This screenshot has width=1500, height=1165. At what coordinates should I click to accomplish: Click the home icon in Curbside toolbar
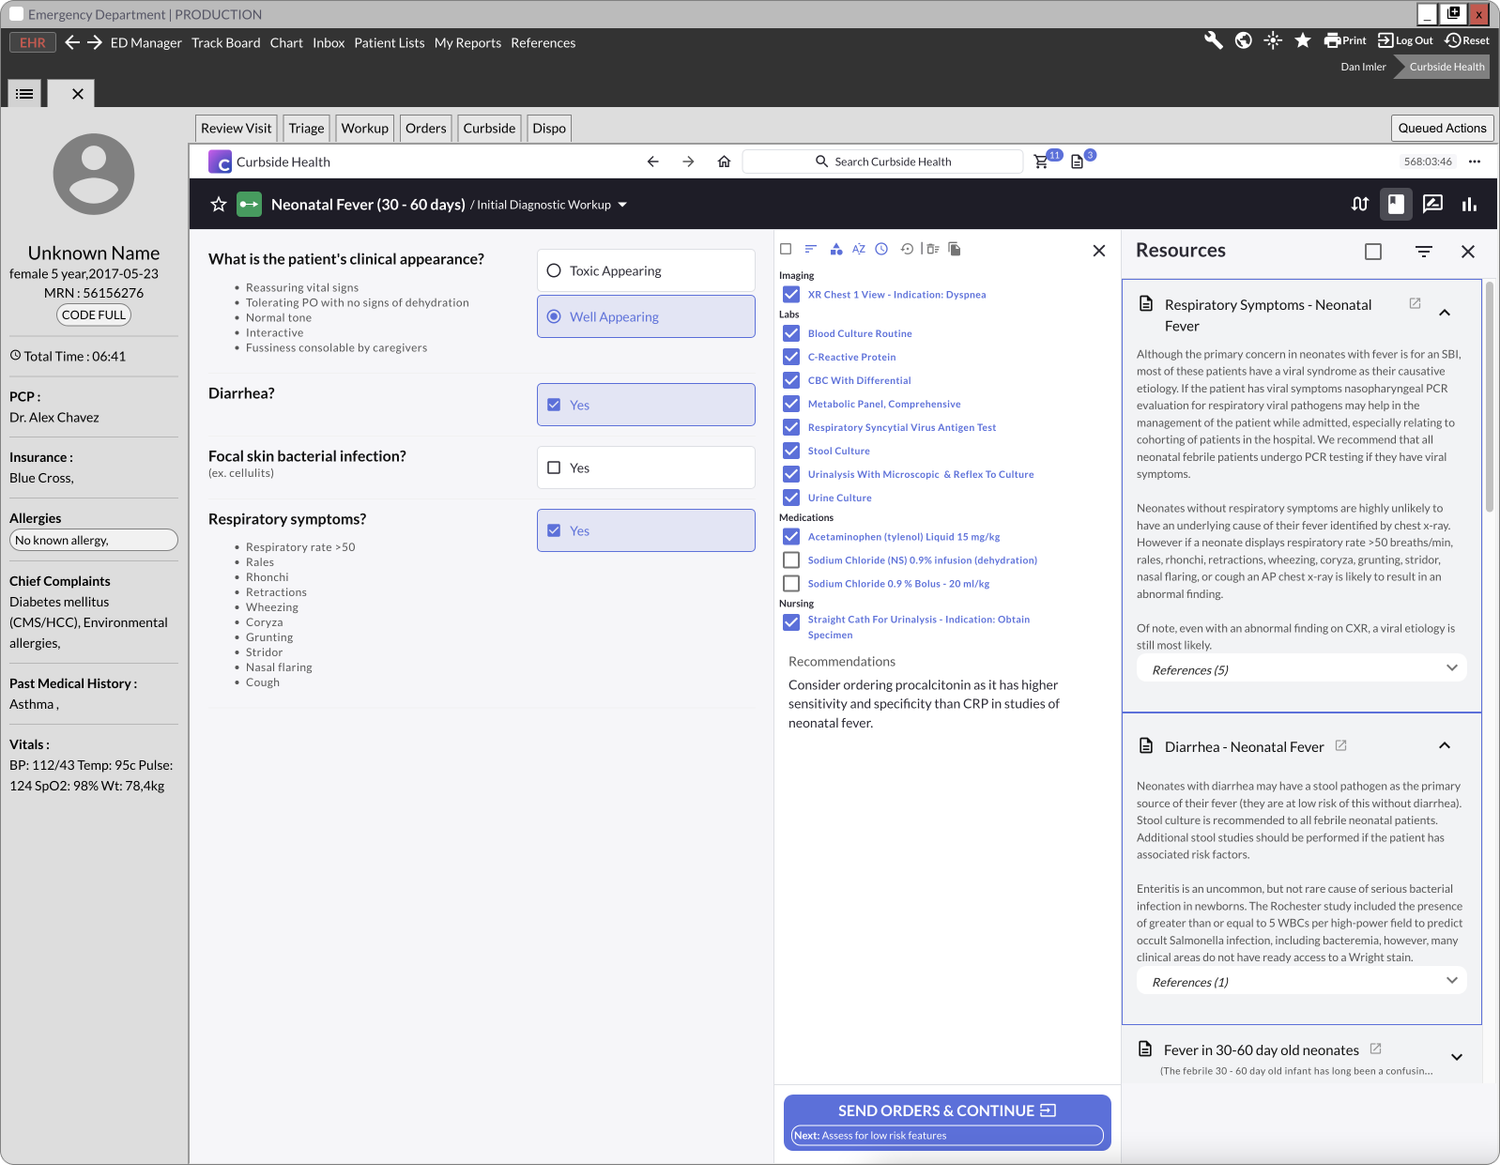724,162
